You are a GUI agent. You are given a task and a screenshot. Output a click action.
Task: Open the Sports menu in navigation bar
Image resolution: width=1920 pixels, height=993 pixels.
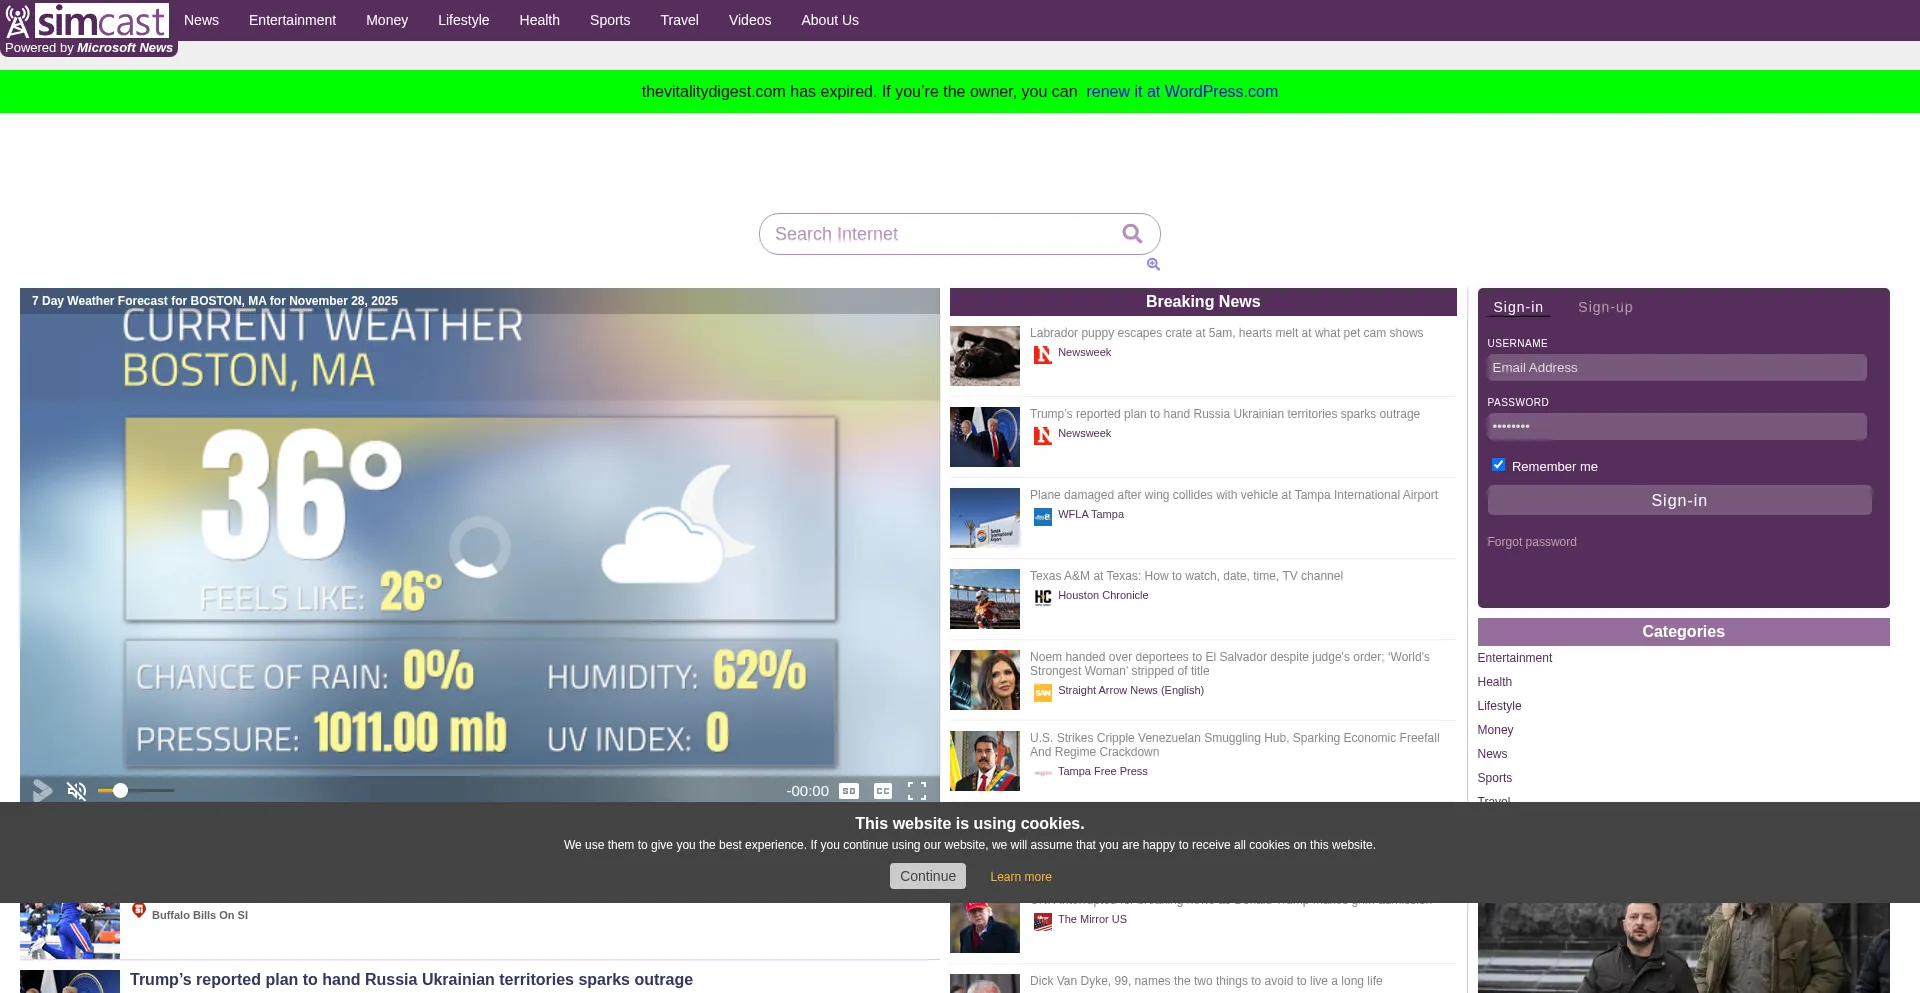pyautogui.click(x=609, y=20)
